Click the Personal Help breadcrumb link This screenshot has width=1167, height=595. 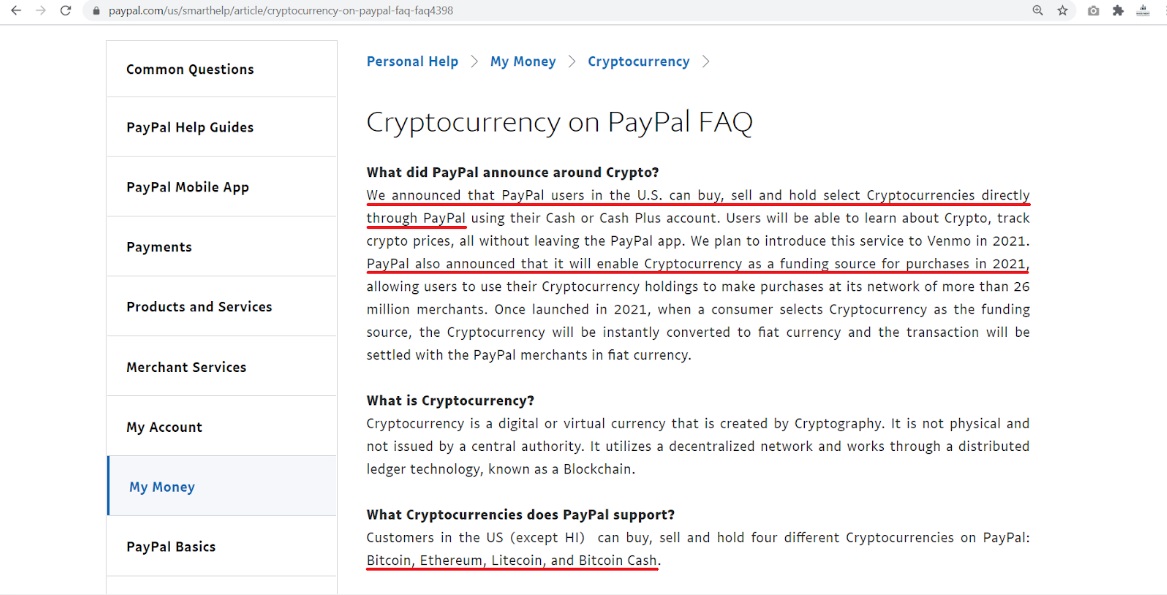coord(412,62)
